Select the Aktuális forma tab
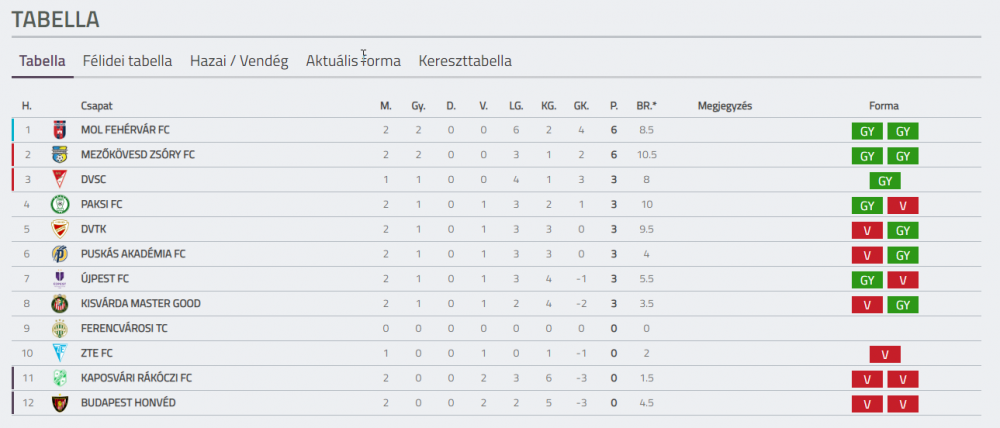Image resolution: width=1000 pixels, height=428 pixels. (353, 61)
